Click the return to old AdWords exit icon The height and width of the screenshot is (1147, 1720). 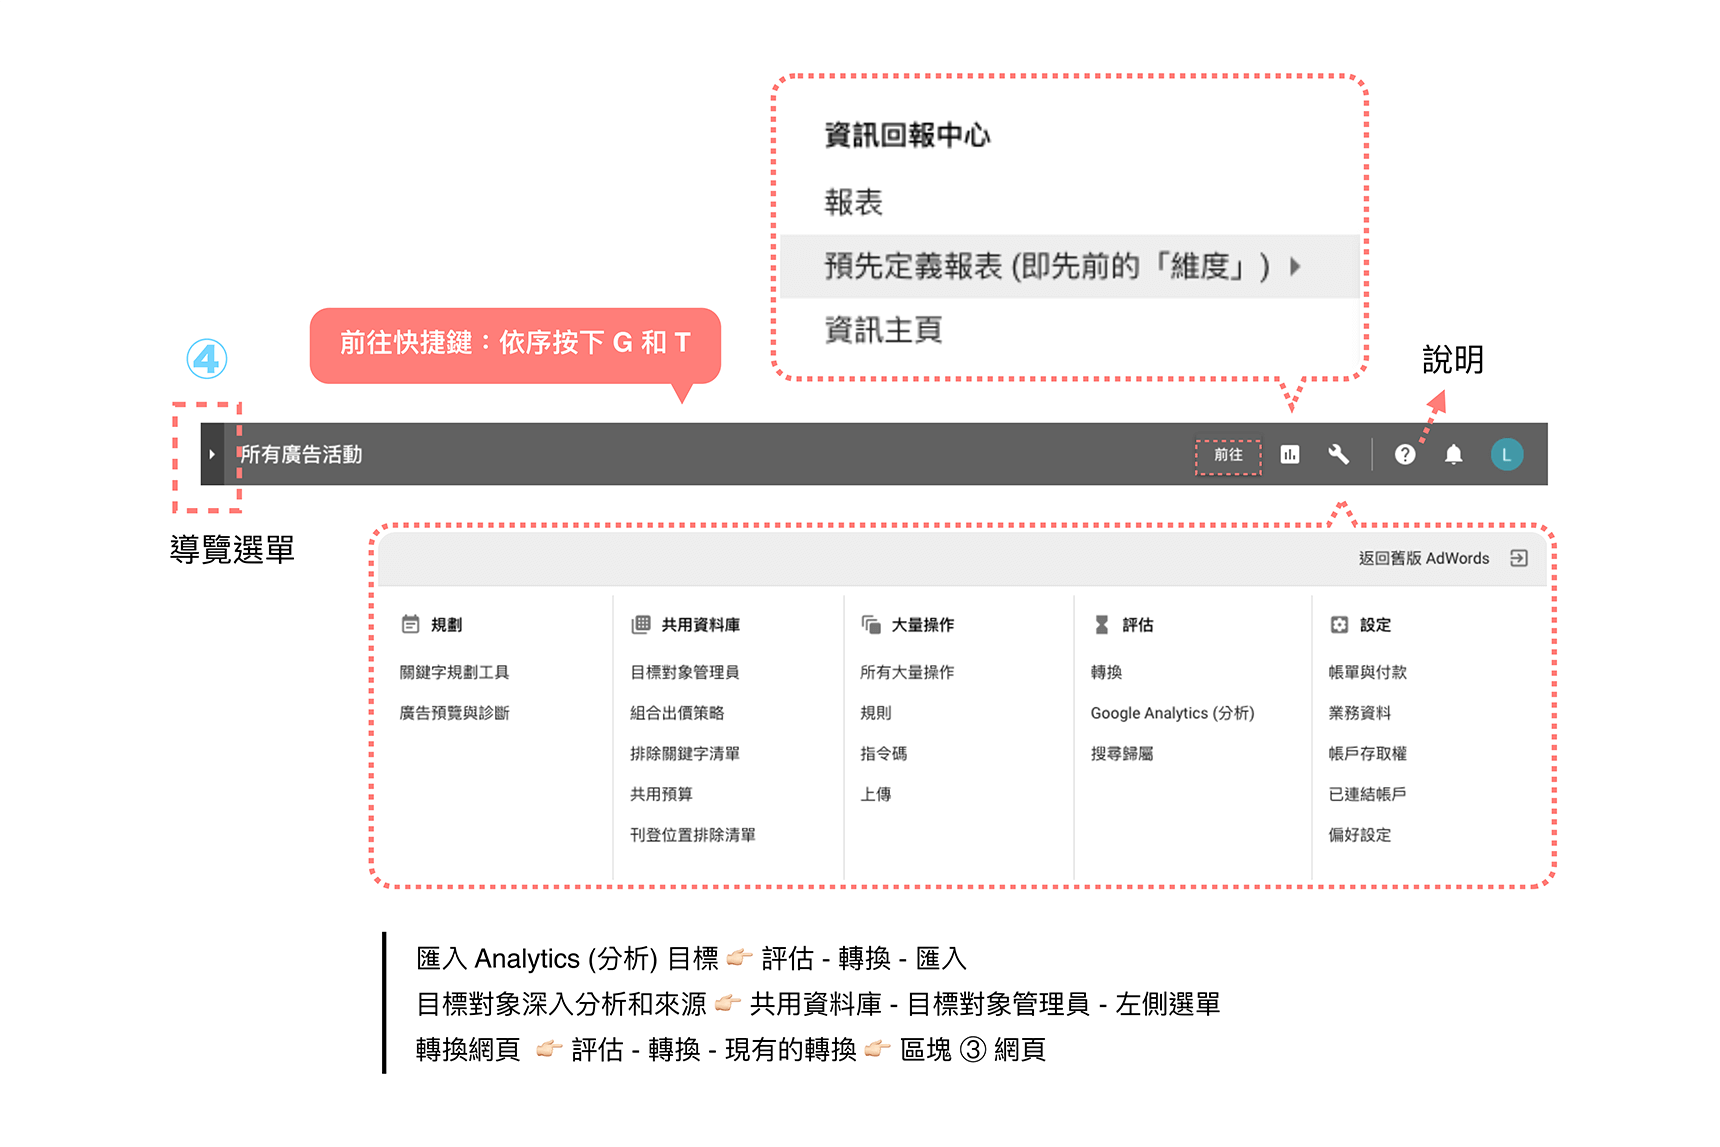(x=1519, y=558)
